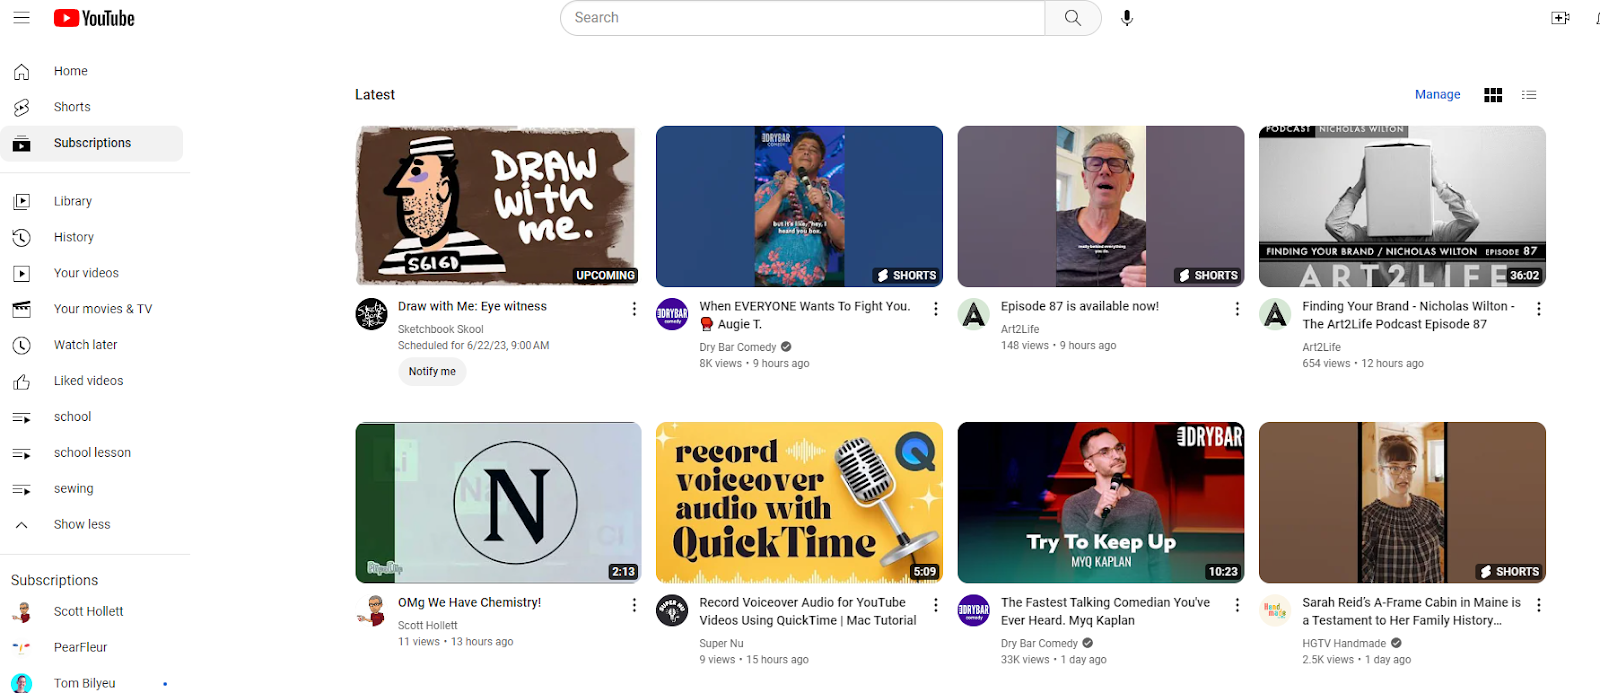This screenshot has width=1600, height=693.
Task: Open Episode 87 Shorts thumbnail
Action: (x=1101, y=206)
